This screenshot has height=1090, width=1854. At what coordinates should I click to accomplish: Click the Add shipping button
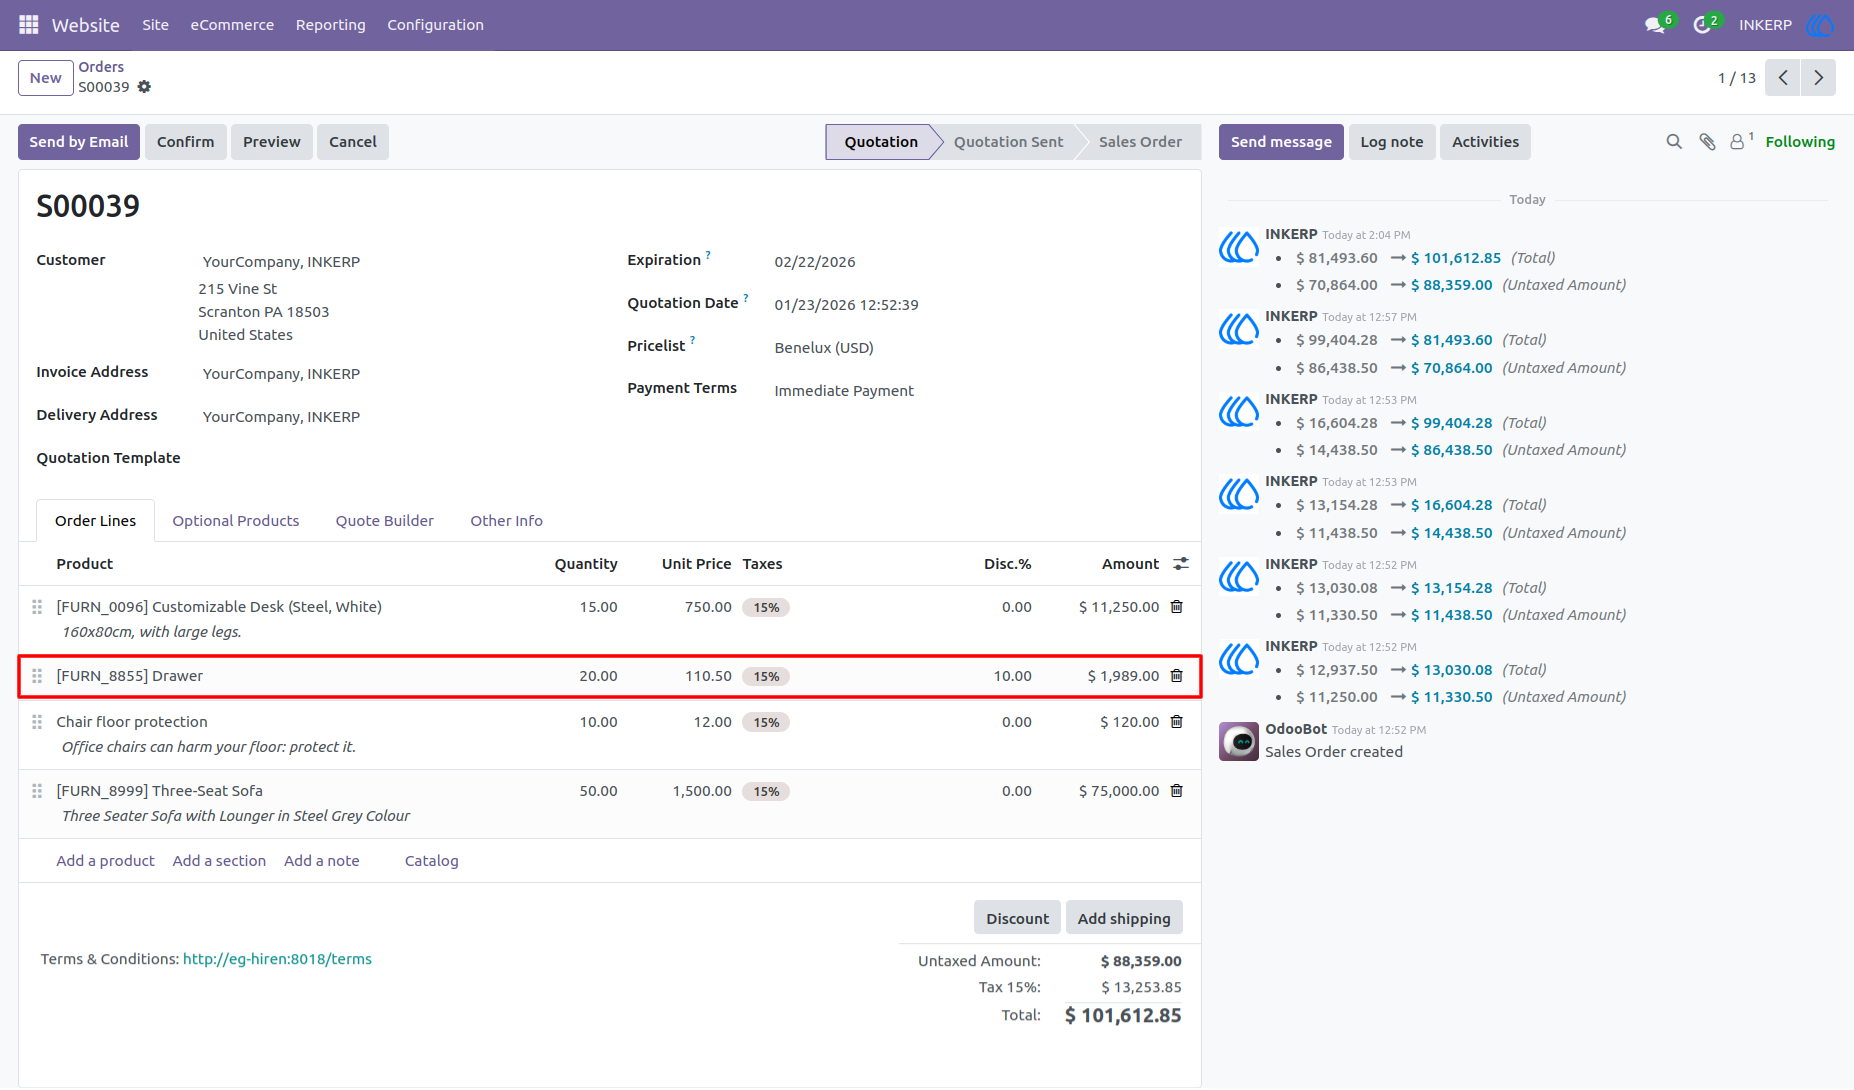[x=1124, y=918]
